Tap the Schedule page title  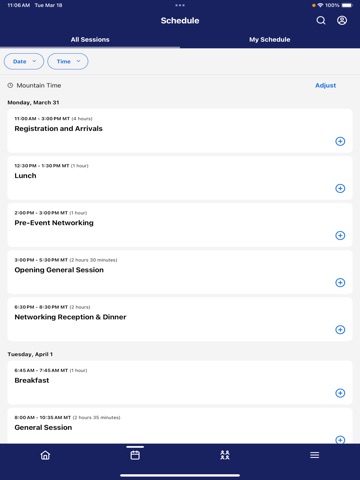coord(180,21)
